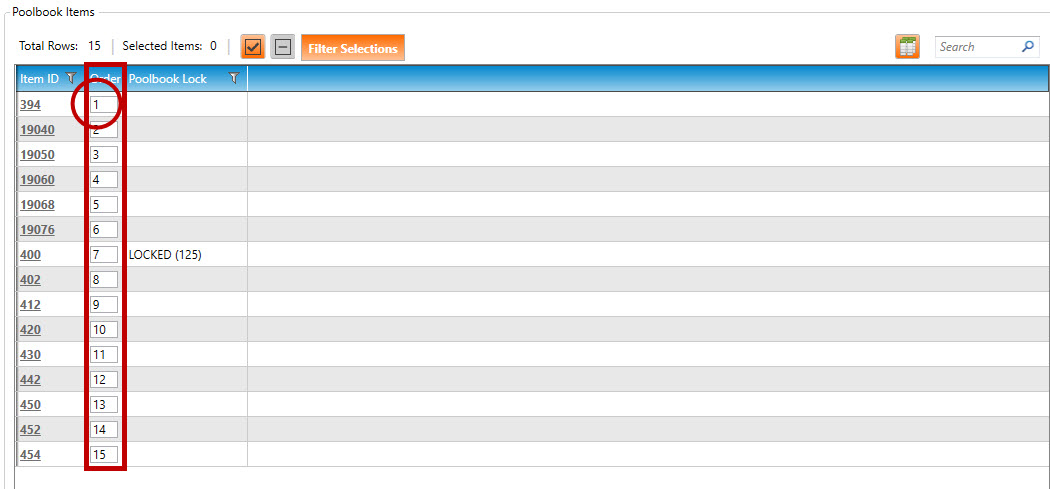Click the Order field containing 1
Image resolution: width=1050 pixels, height=489 pixels.
pyautogui.click(x=104, y=104)
